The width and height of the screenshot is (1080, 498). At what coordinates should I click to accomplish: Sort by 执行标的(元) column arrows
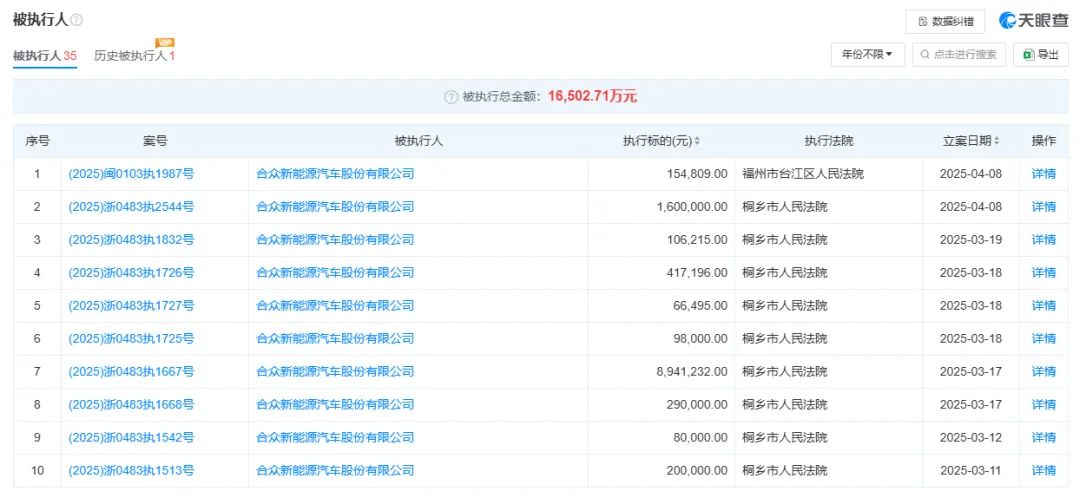point(696,141)
